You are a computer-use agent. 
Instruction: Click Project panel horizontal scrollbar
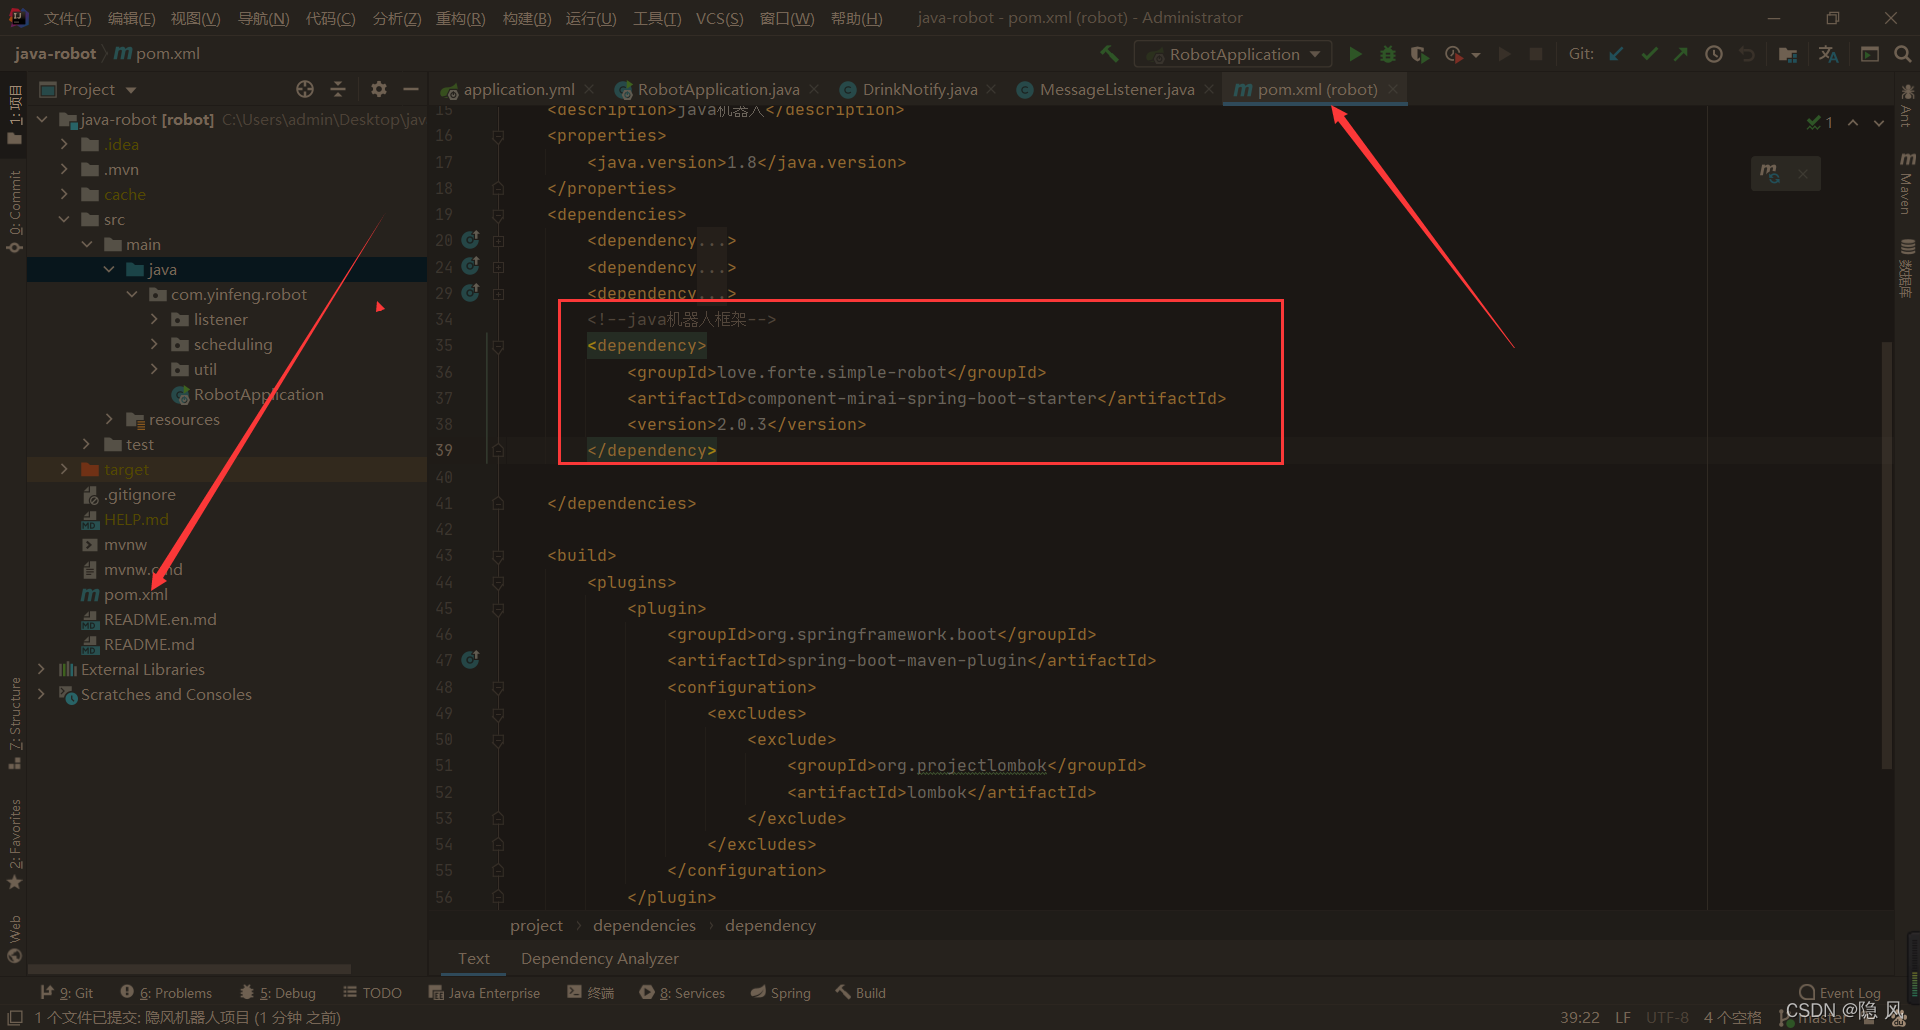(189, 969)
